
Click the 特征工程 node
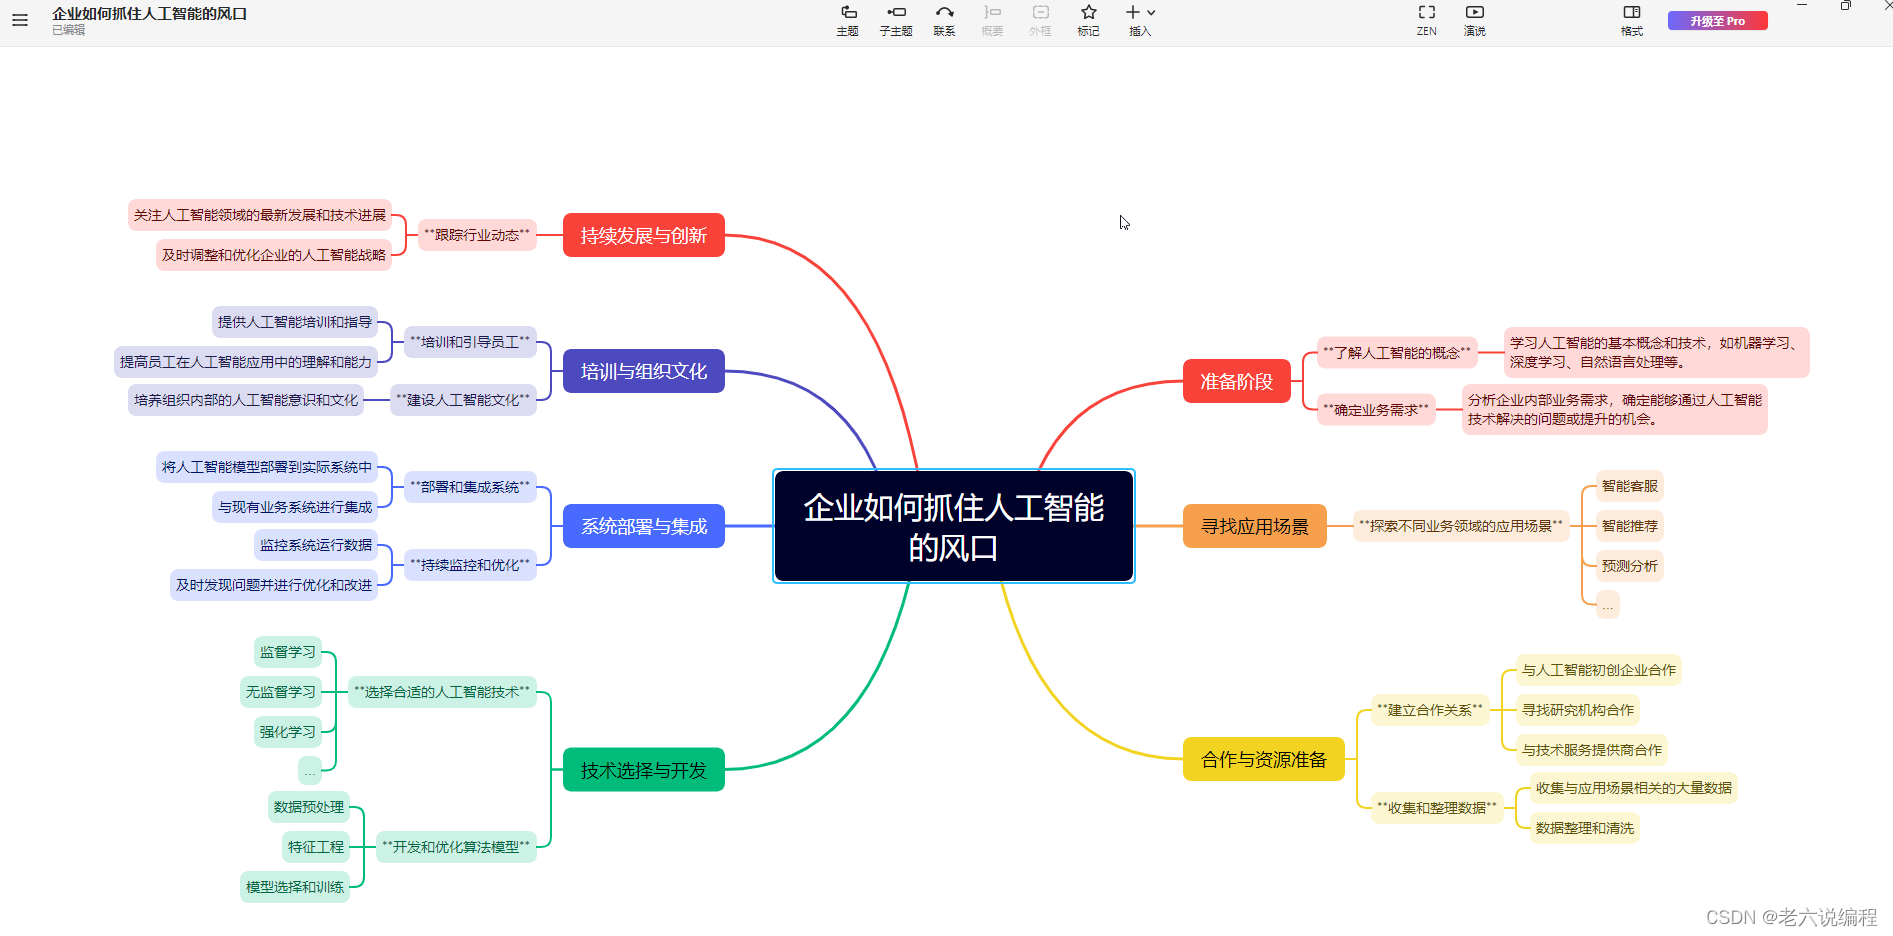[x=316, y=847]
